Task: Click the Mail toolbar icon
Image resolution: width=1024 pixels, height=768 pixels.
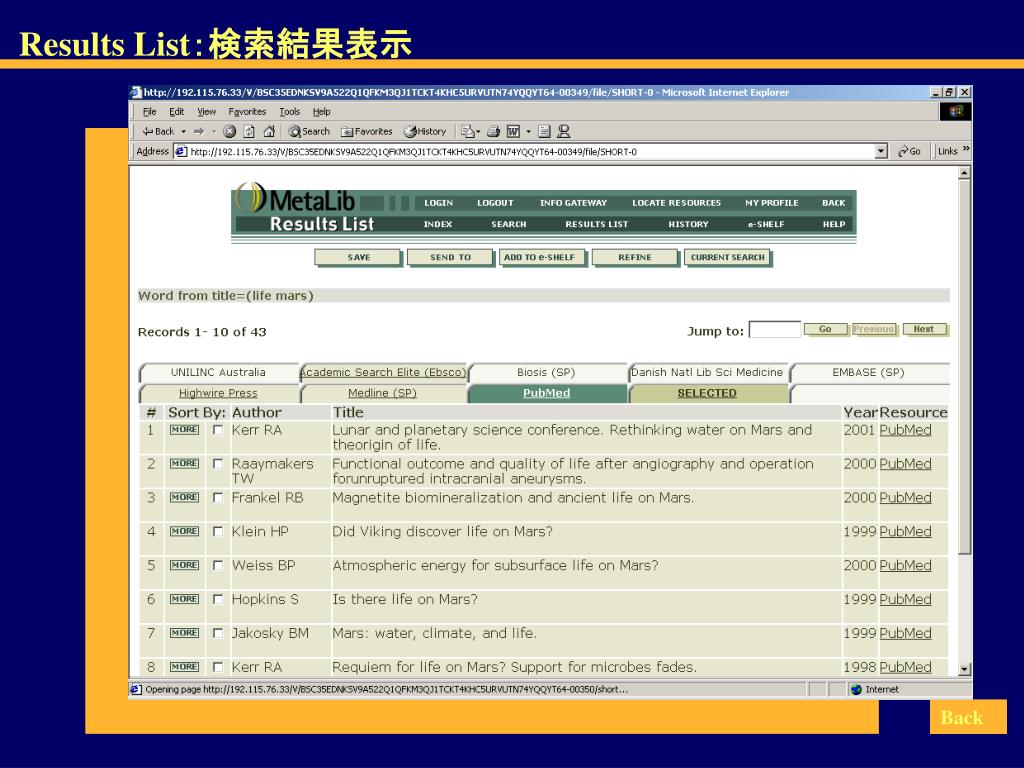Action: click(x=467, y=131)
